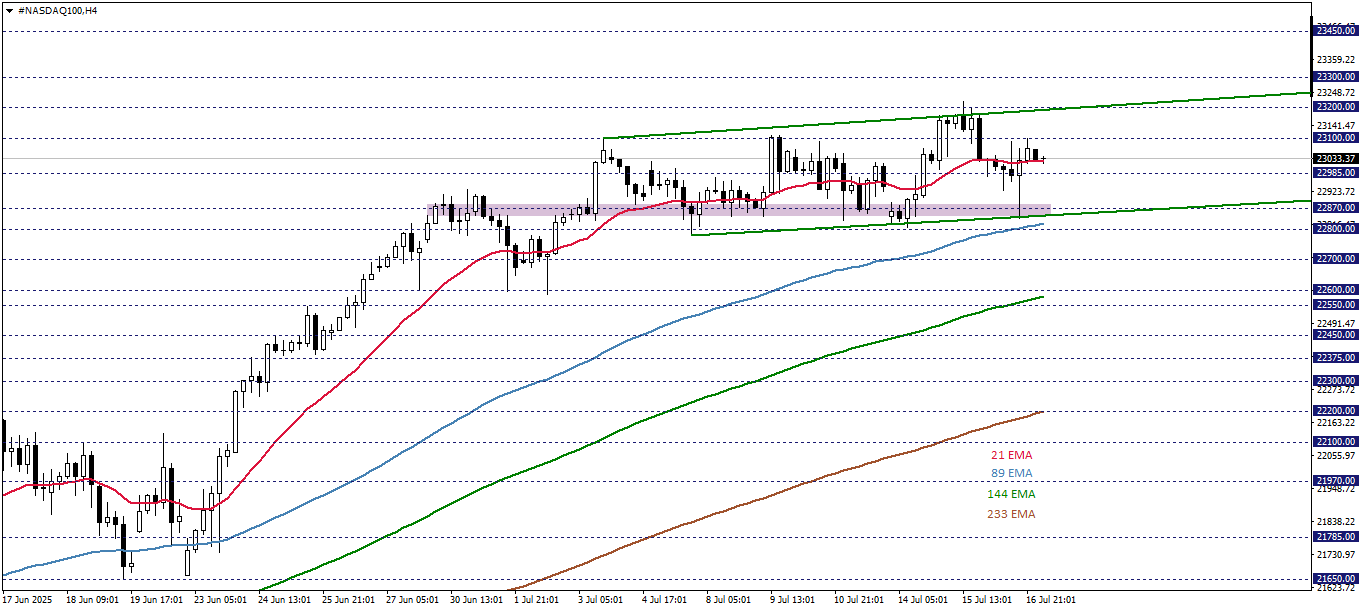Viewport: 1362px width, 611px height.
Task: Click the 22870.00 price level label
Action: pos(1336,207)
